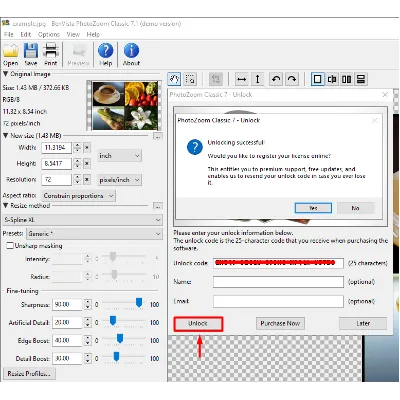This screenshot has height=400, width=400.
Task: Open the inch unit dropdown
Action: click(x=119, y=156)
